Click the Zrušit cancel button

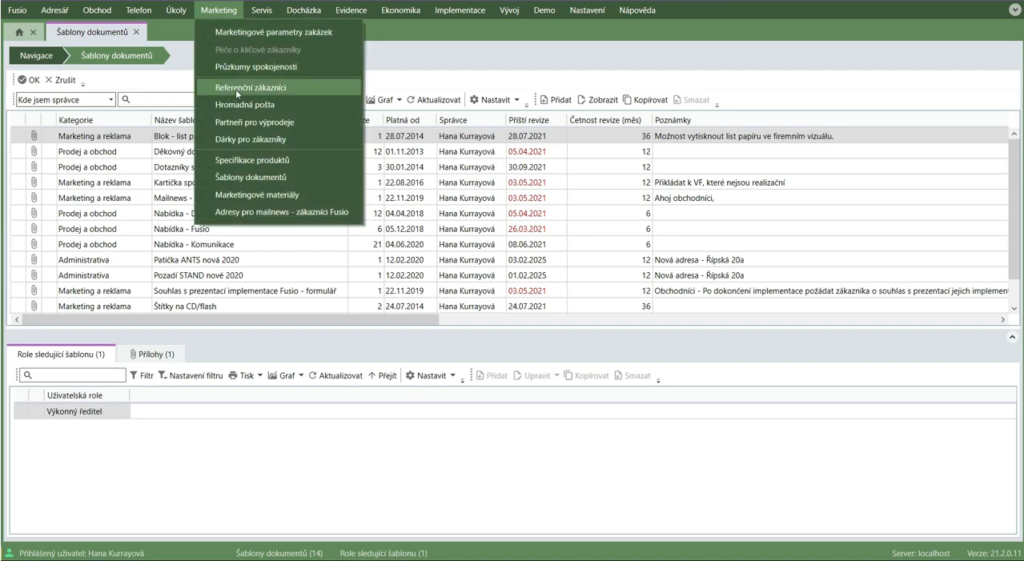tap(60, 80)
